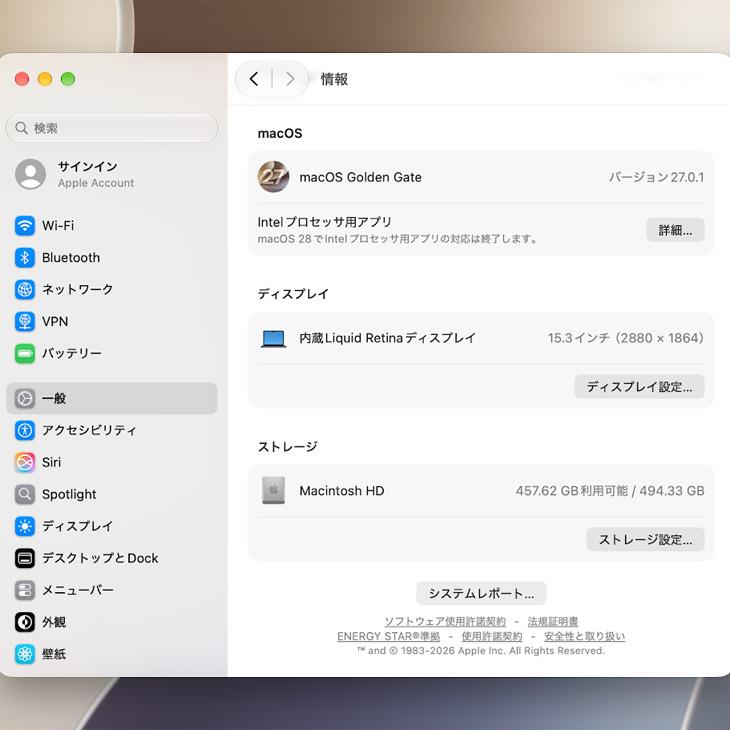Viewport: 730px width, 730px height.
Task: Select Spotlight label in sidebar
Action: click(x=69, y=494)
